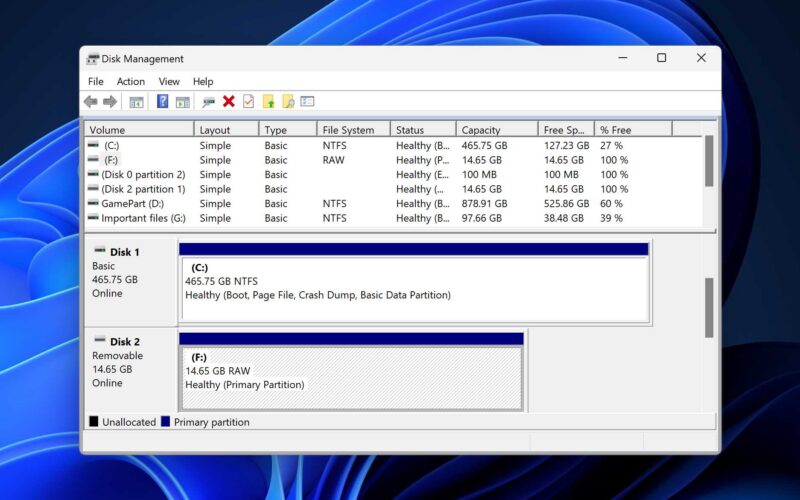Open Help via the blue question mark icon
The height and width of the screenshot is (500, 800).
point(162,101)
